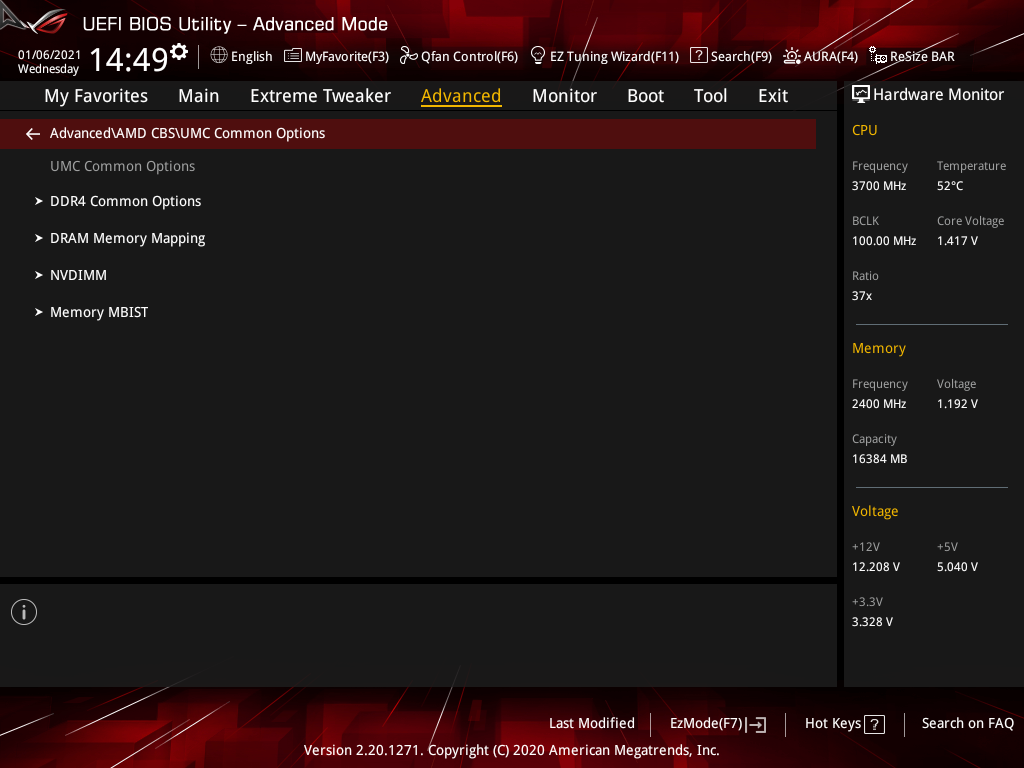
Task: Switch to EzMode(F7)
Action: click(718, 724)
